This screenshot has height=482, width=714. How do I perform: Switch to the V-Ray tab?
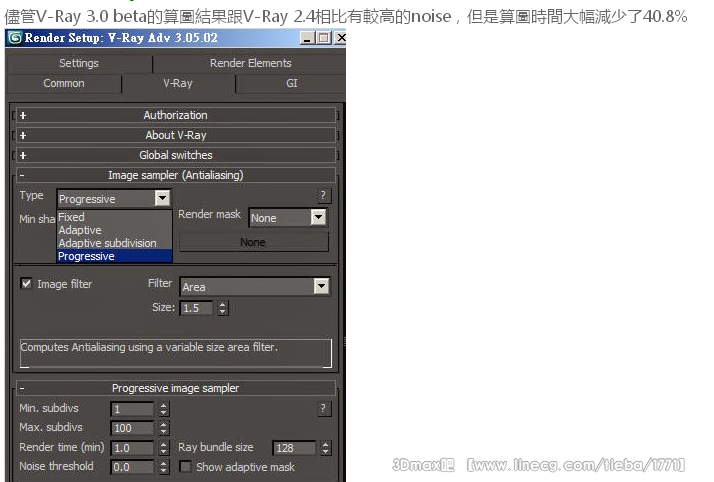pos(178,84)
